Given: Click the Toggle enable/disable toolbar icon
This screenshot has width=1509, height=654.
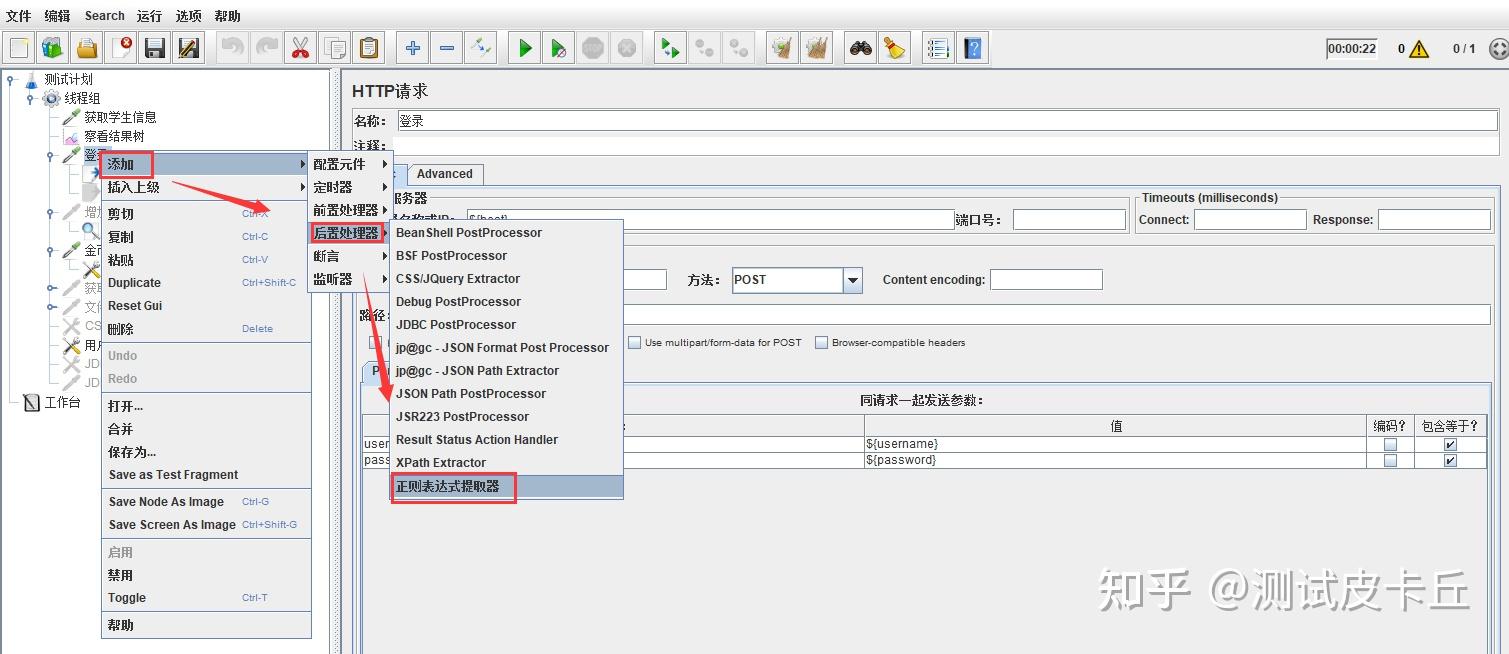Looking at the screenshot, I should point(480,47).
